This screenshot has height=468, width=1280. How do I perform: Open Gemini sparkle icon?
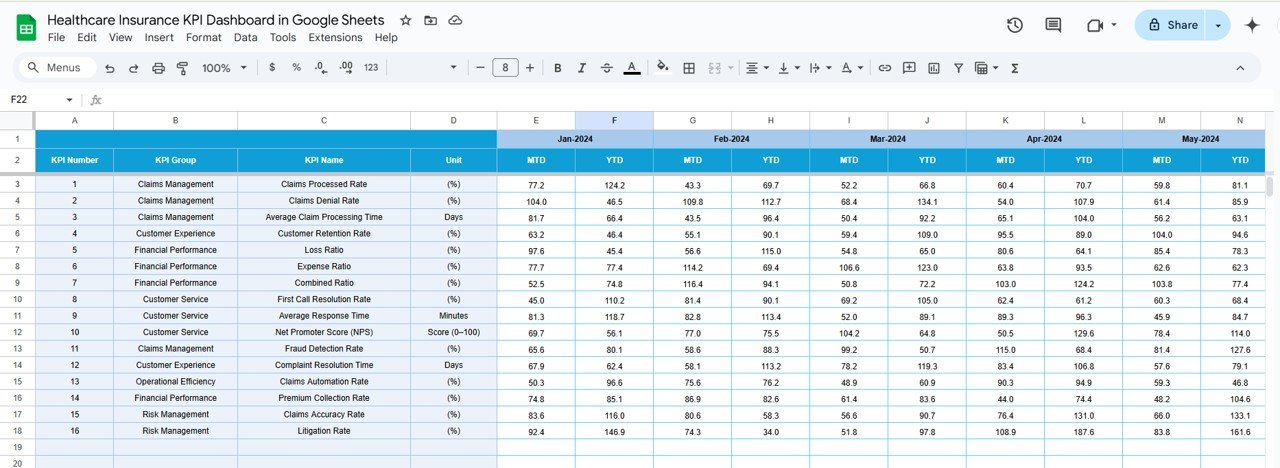(x=1252, y=25)
